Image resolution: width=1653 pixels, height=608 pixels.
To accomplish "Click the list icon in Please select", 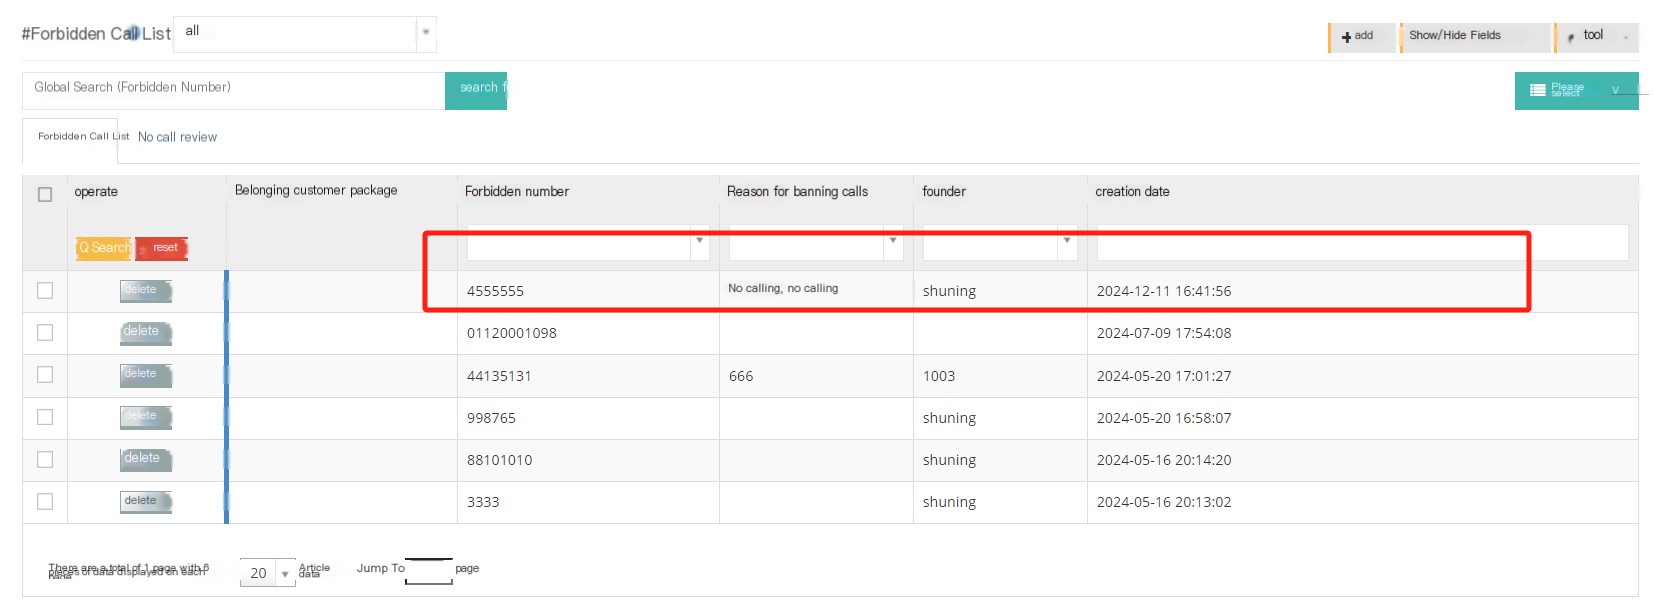I will (1537, 90).
